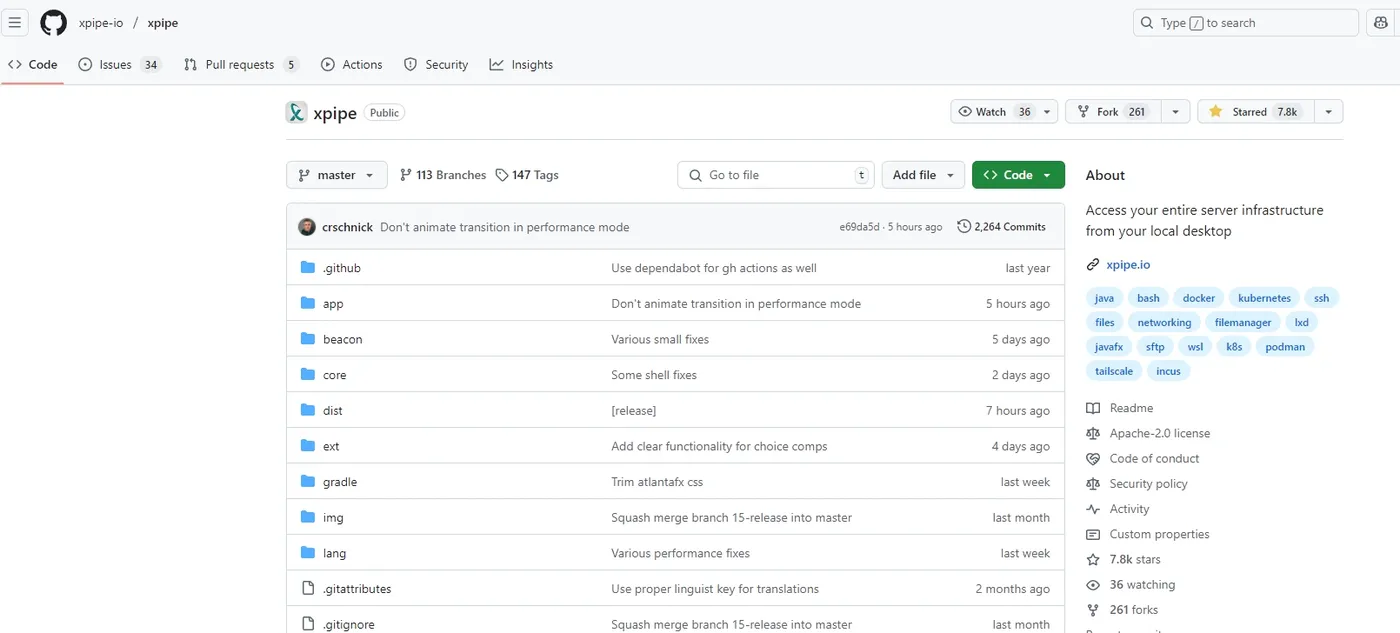Open the xpipe.io website link
The width and height of the screenshot is (1400, 633).
[1128, 265]
